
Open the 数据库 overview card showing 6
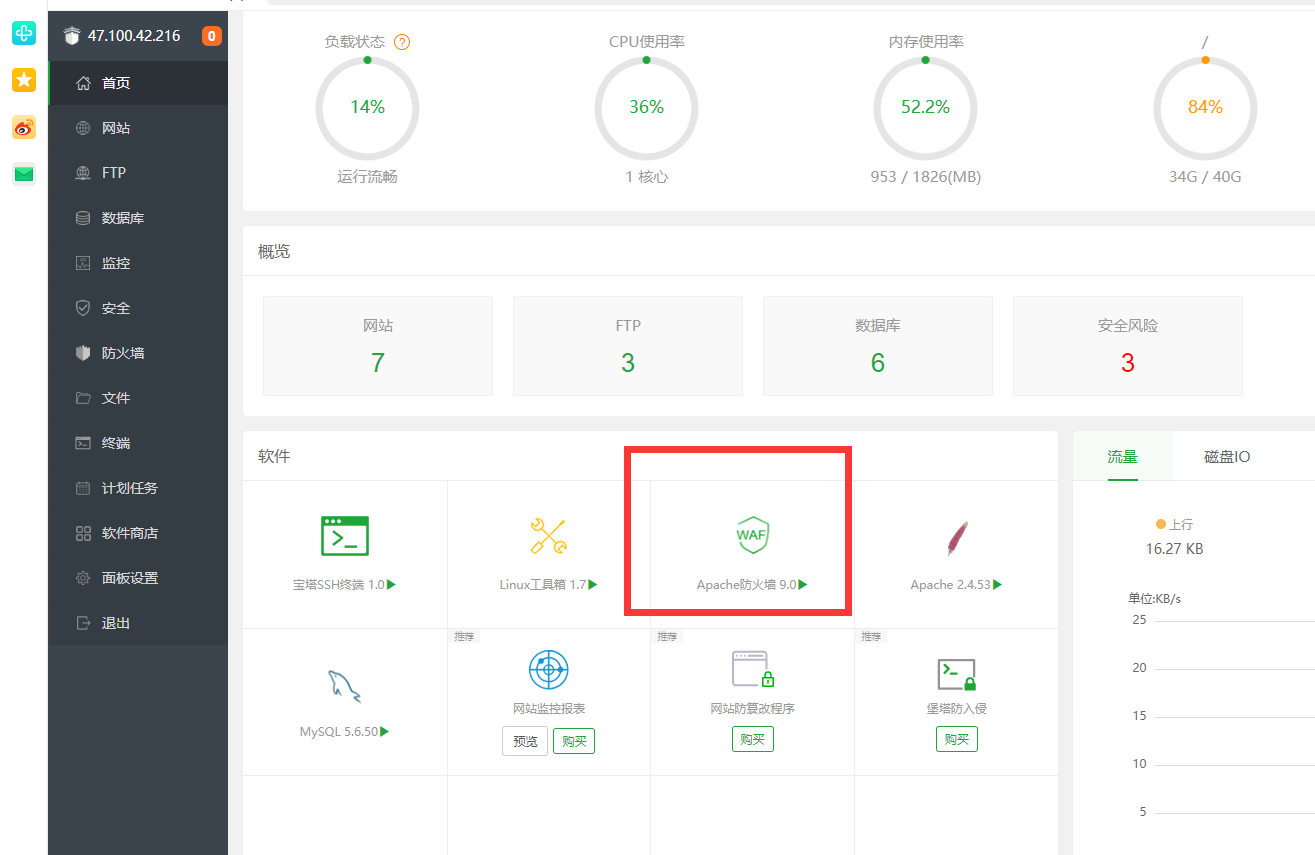(x=878, y=346)
